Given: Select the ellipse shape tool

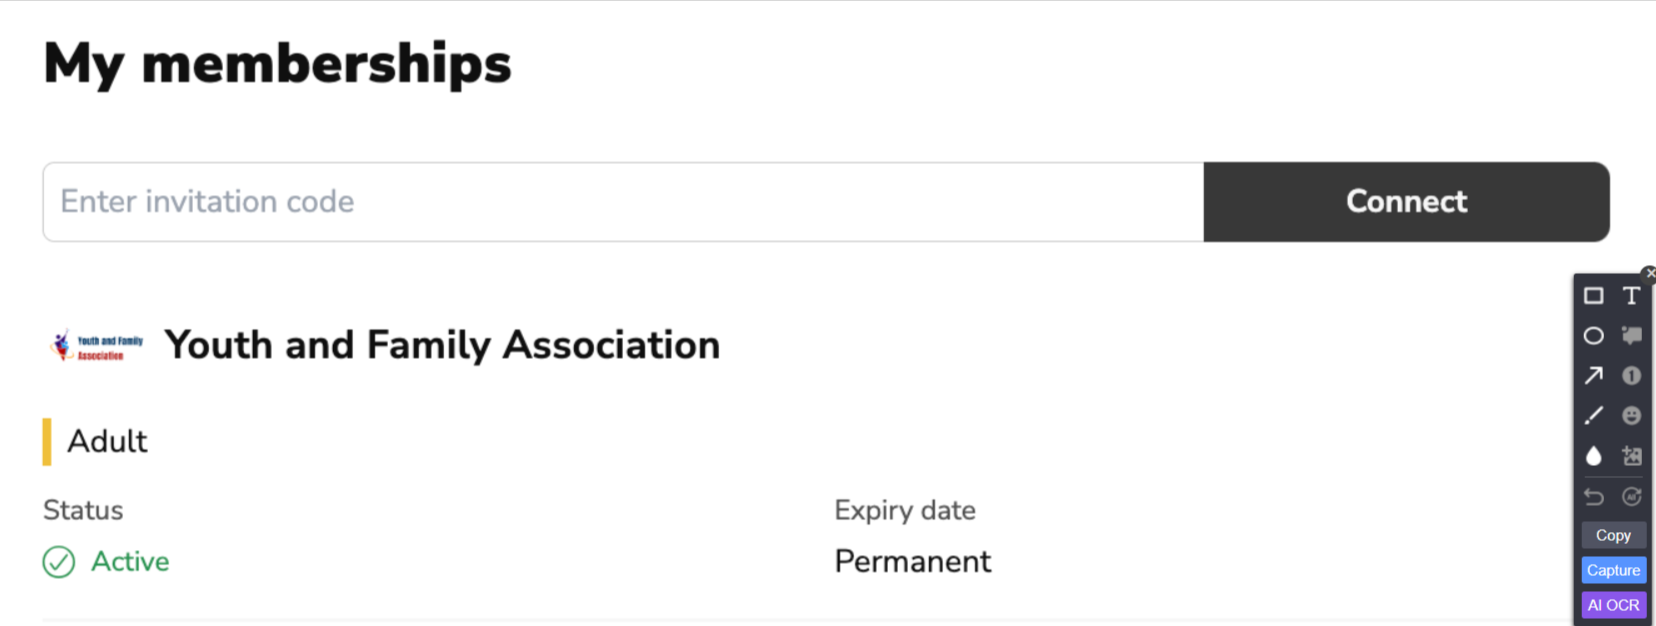Looking at the screenshot, I should point(1594,336).
